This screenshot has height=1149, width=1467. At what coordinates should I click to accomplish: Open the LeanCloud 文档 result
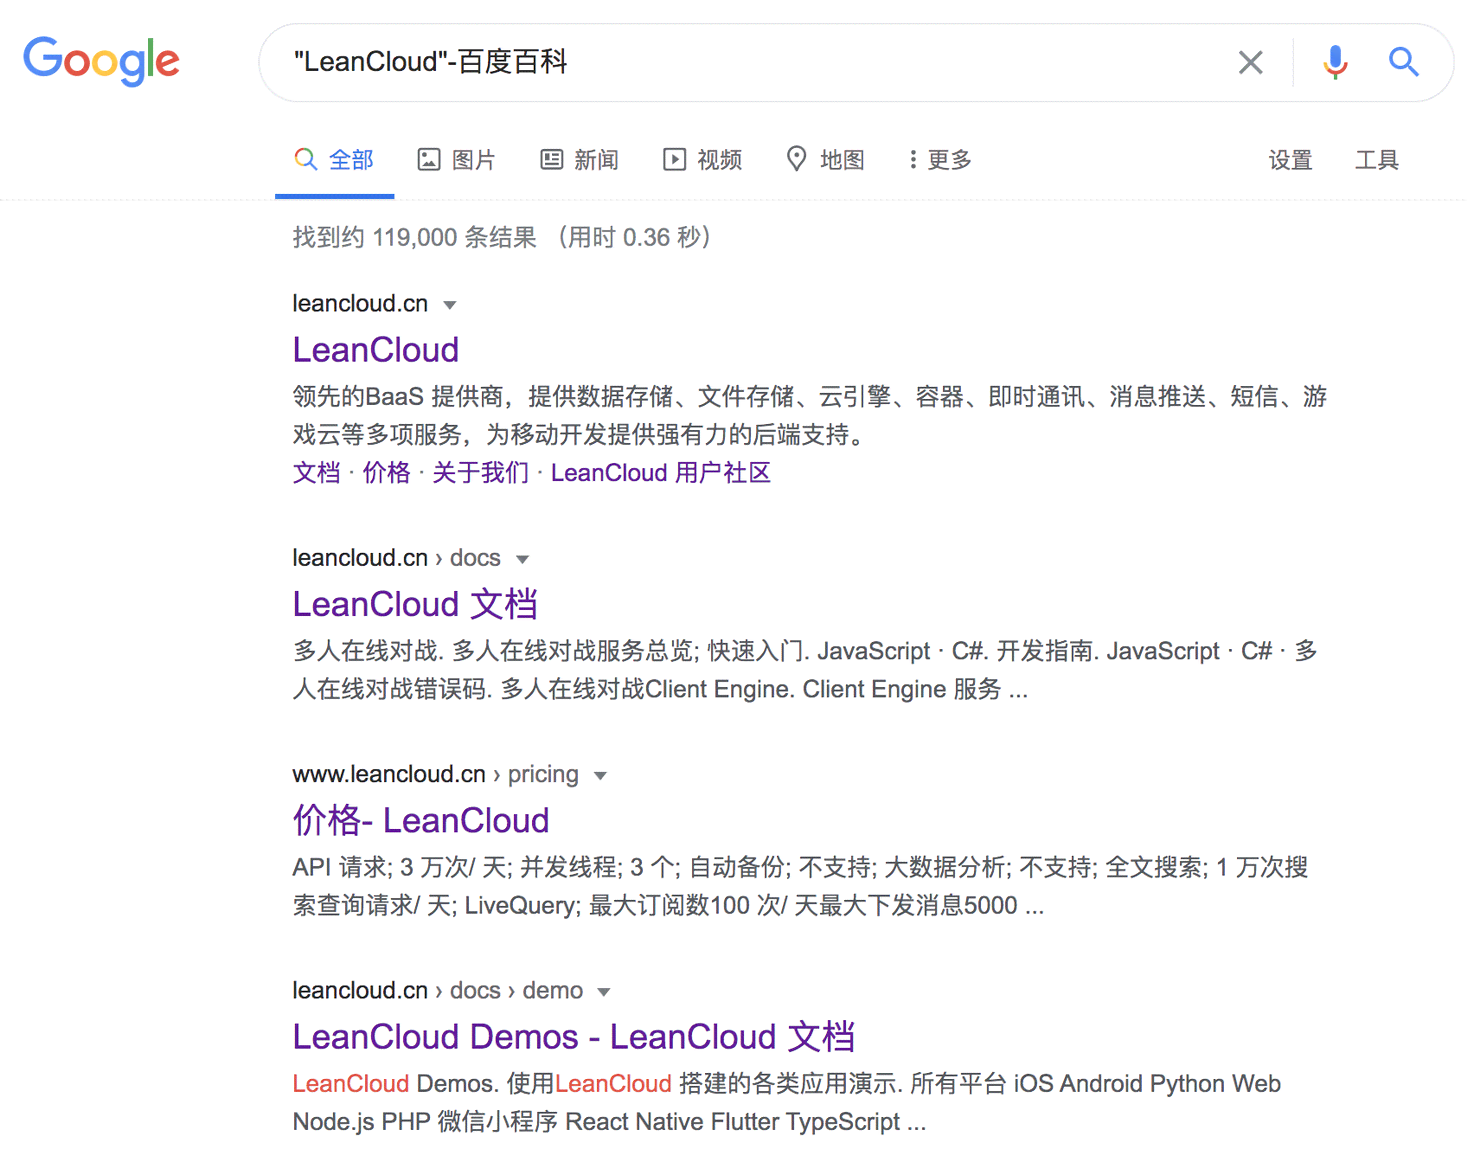(415, 604)
